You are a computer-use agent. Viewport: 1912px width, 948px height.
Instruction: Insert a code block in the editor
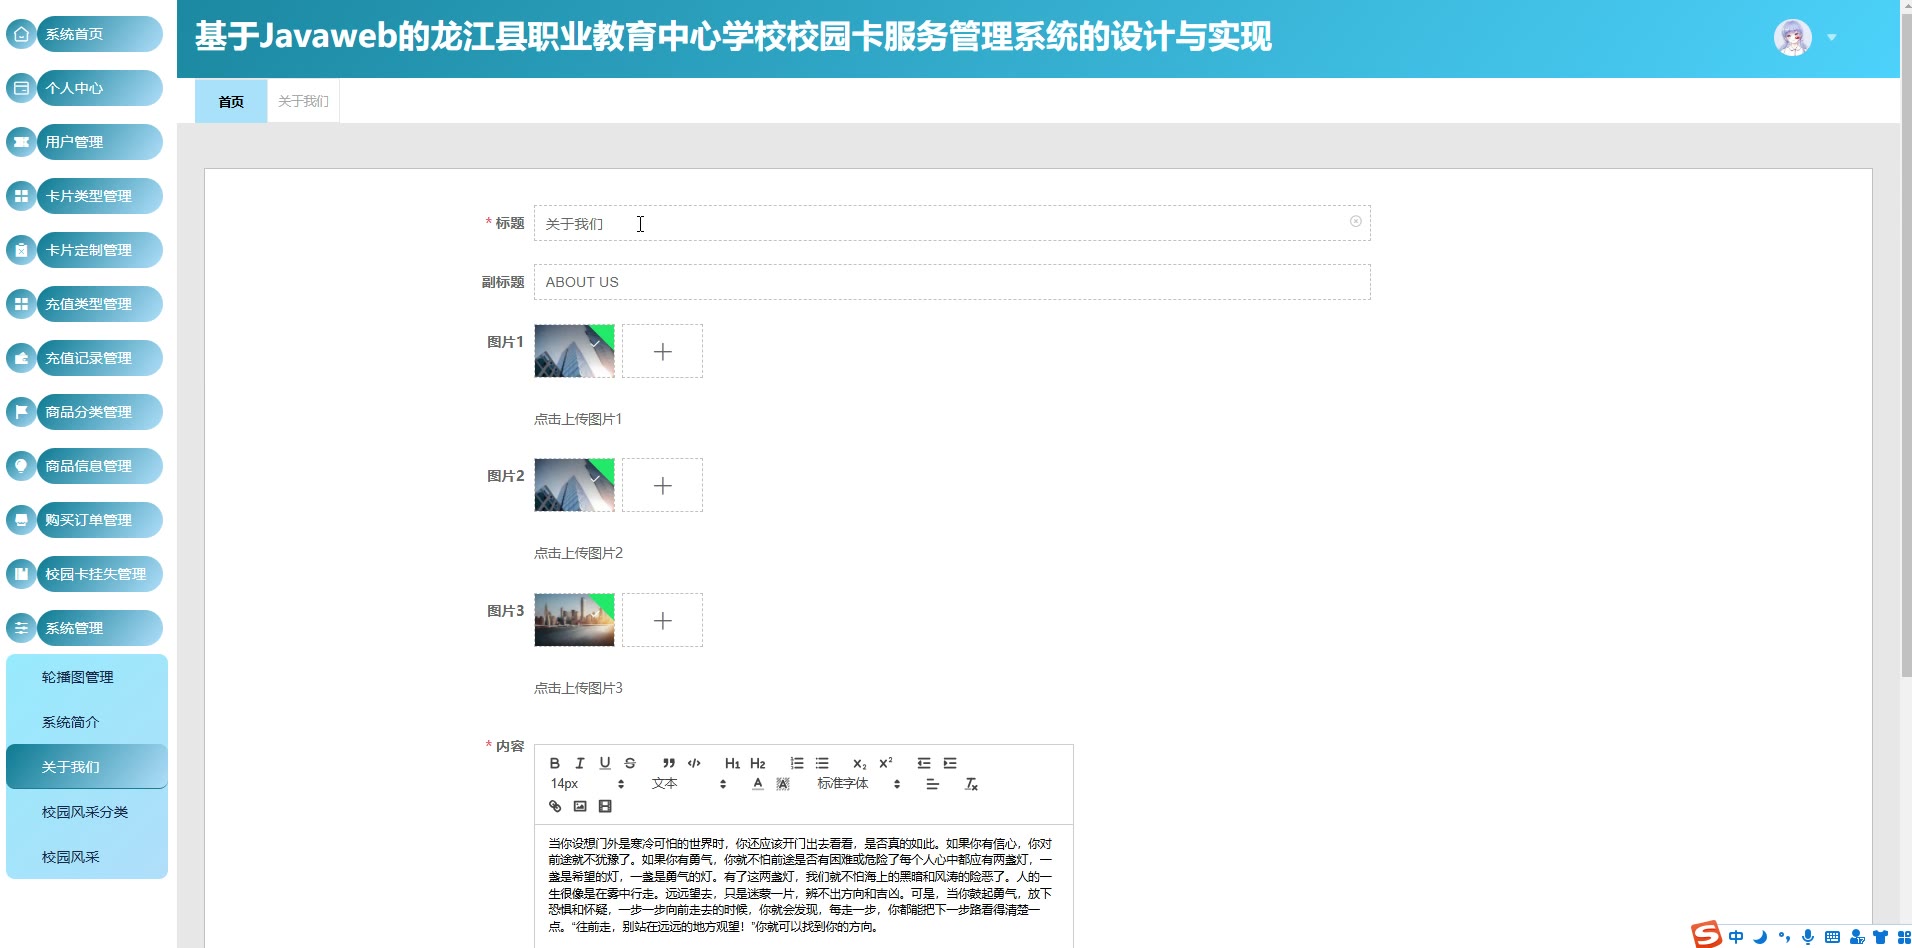click(694, 763)
